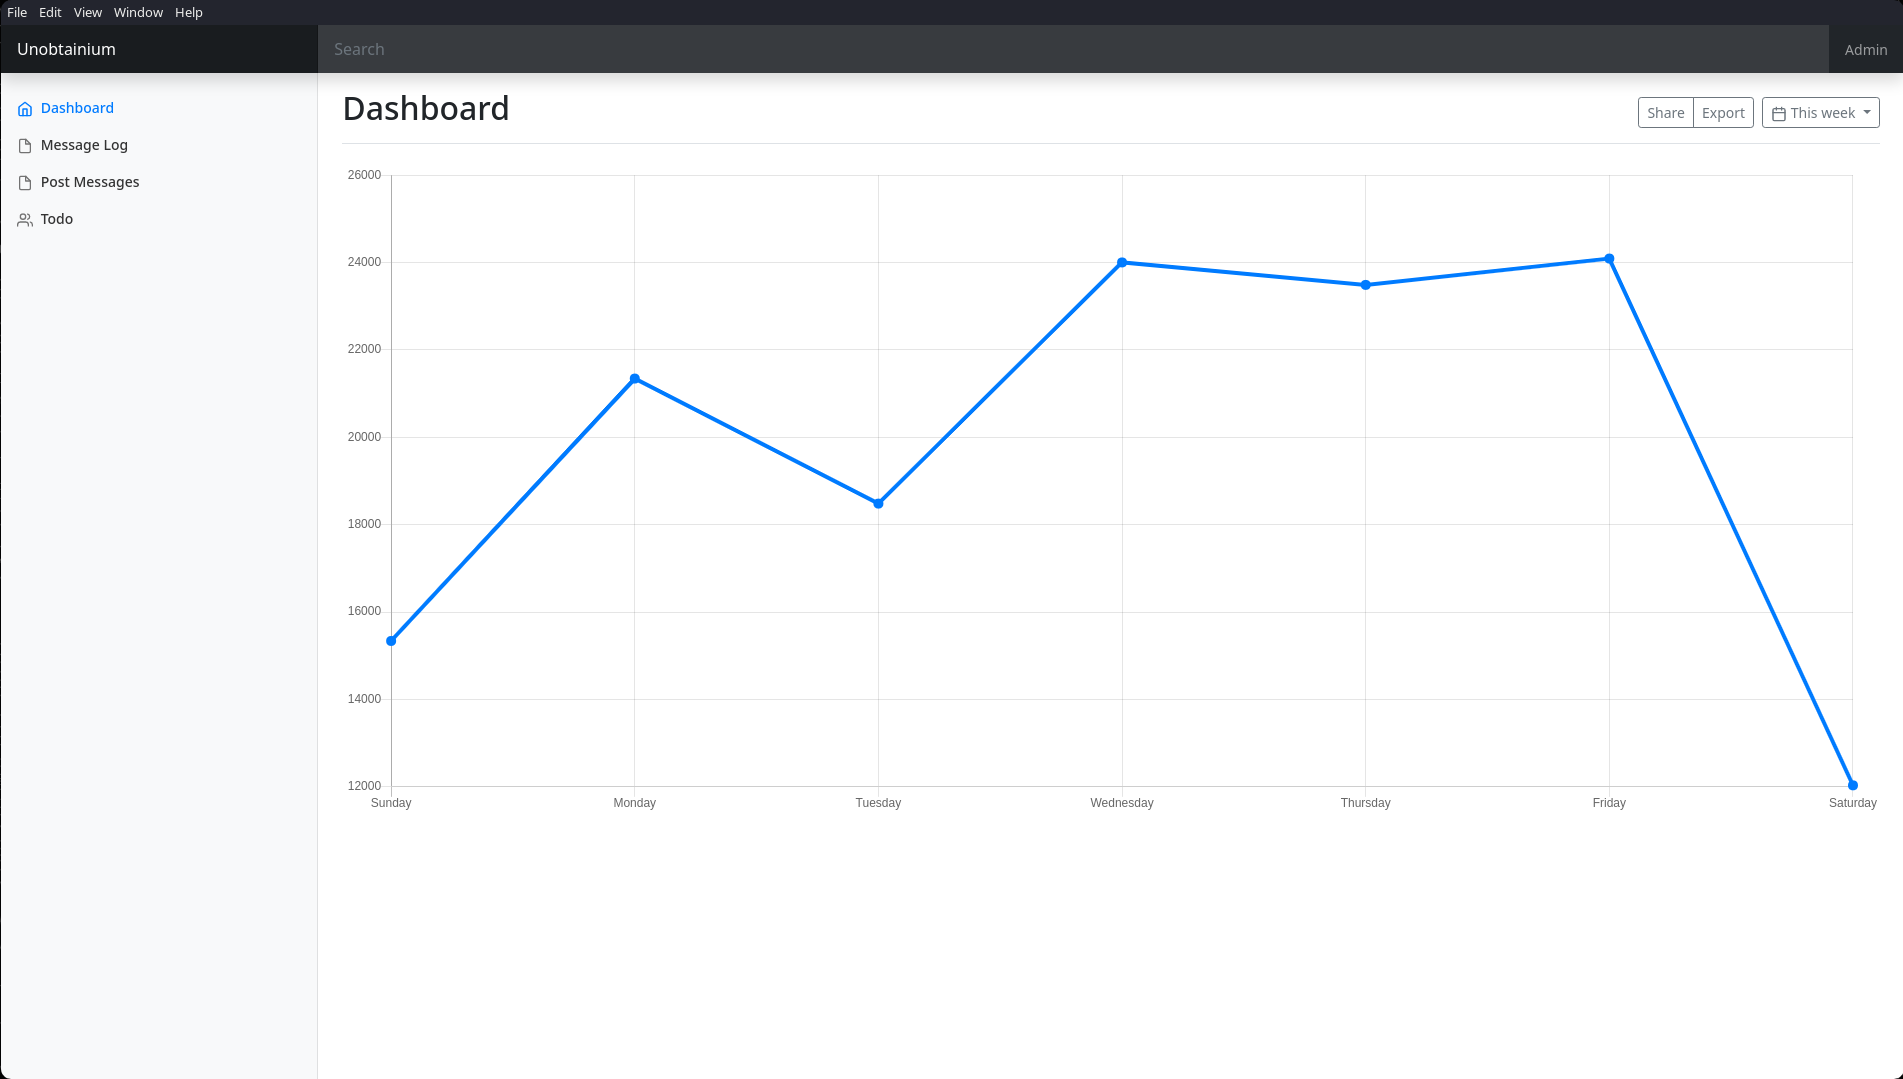Open Todo from the sidebar
This screenshot has width=1903, height=1079.
tap(57, 219)
